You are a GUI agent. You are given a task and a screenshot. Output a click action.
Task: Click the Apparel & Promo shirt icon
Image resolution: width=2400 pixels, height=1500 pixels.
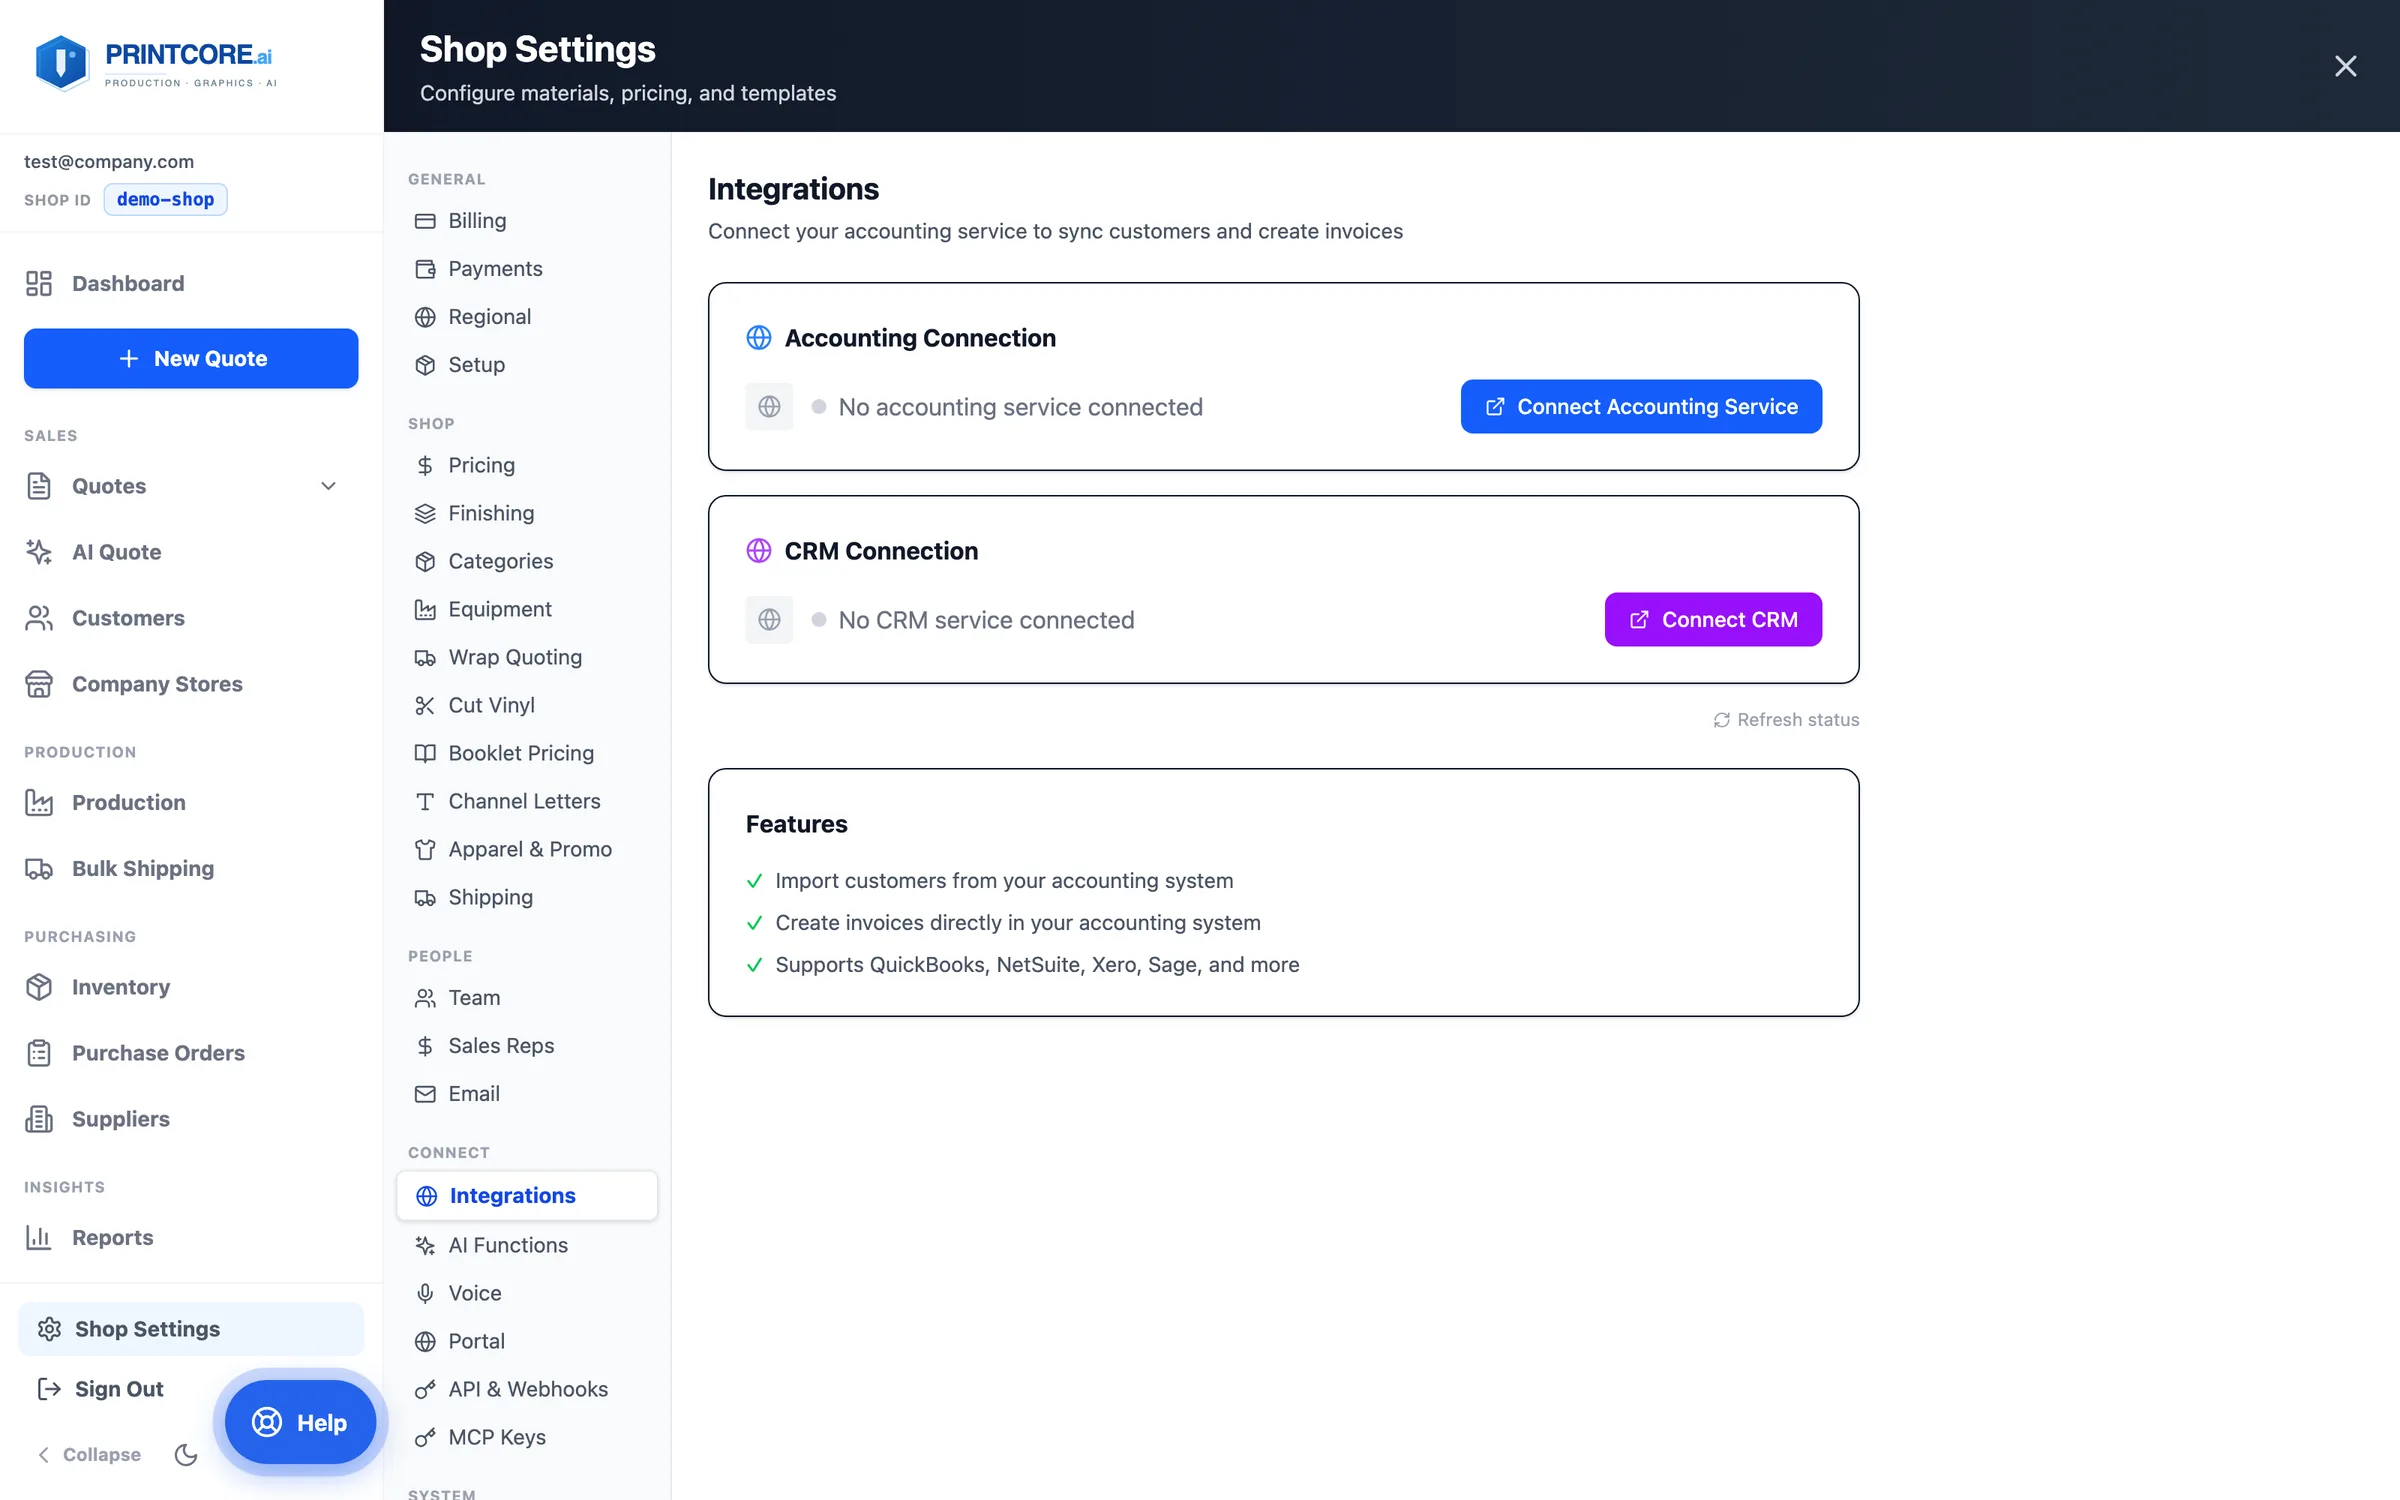pos(425,850)
